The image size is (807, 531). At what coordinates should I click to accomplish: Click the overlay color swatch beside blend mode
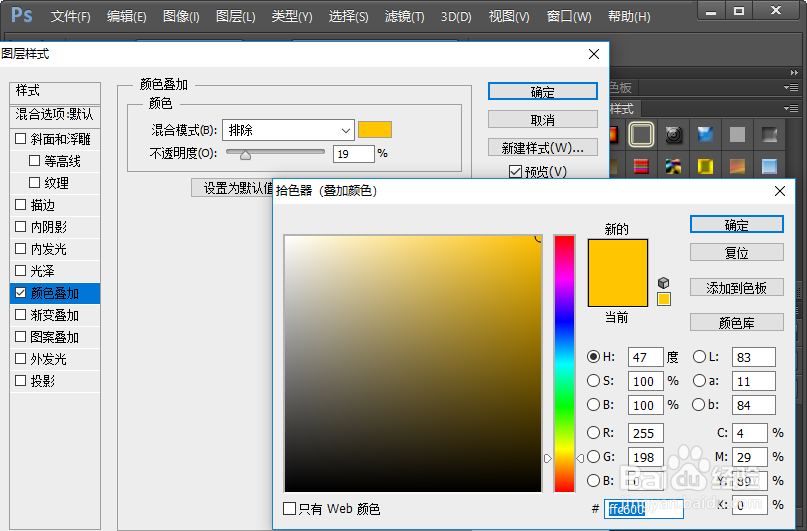[x=375, y=130]
